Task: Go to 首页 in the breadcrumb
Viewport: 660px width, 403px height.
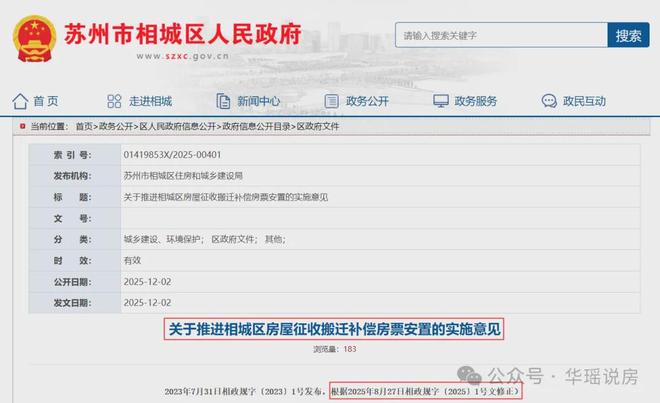Action: [84, 126]
